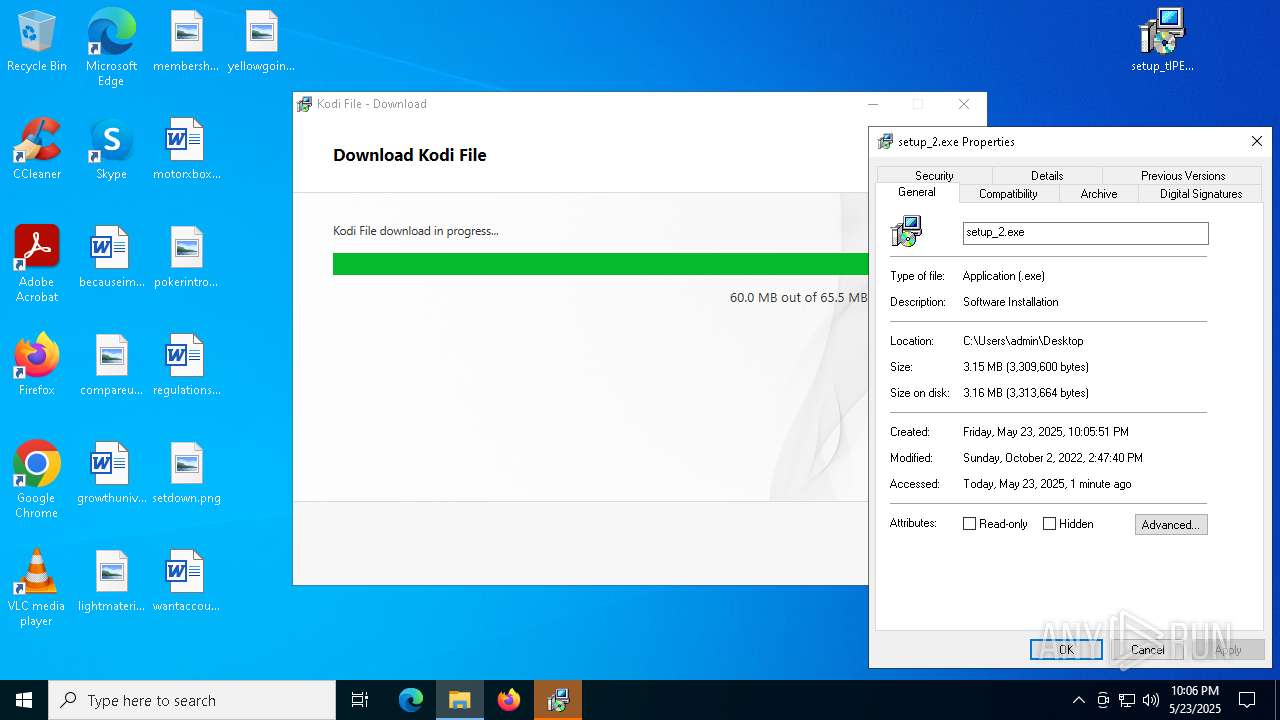Viewport: 1280px width, 720px height.
Task: Switch to the Security tab
Action: [934, 175]
